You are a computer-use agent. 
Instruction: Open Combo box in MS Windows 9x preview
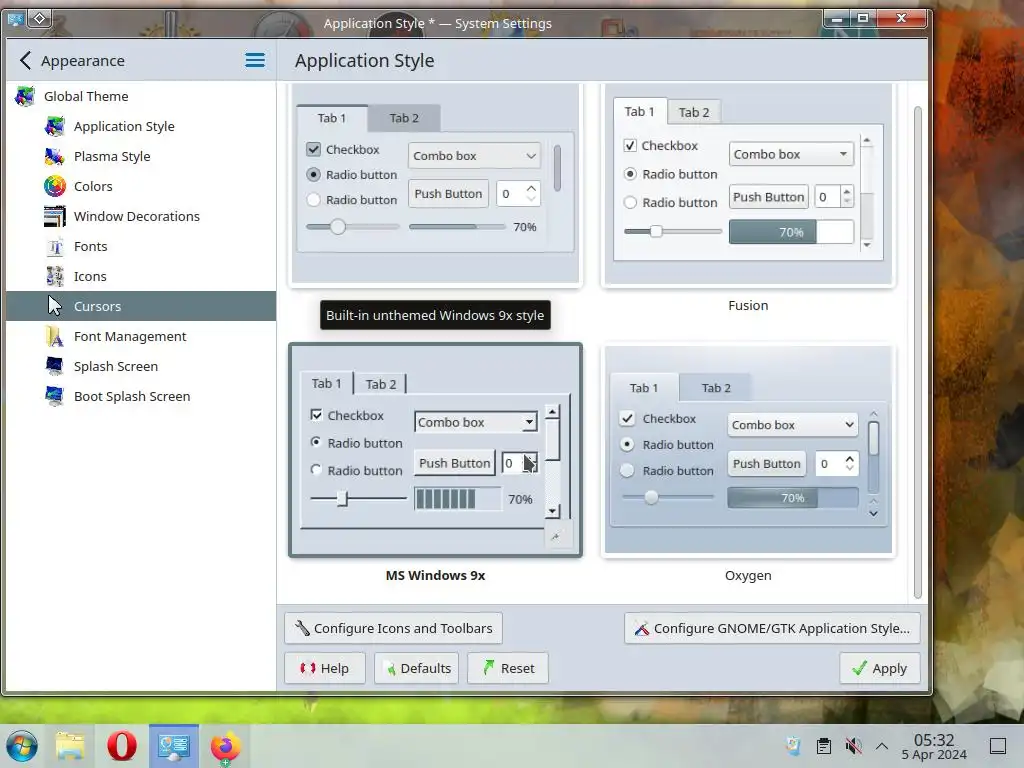[476, 423]
